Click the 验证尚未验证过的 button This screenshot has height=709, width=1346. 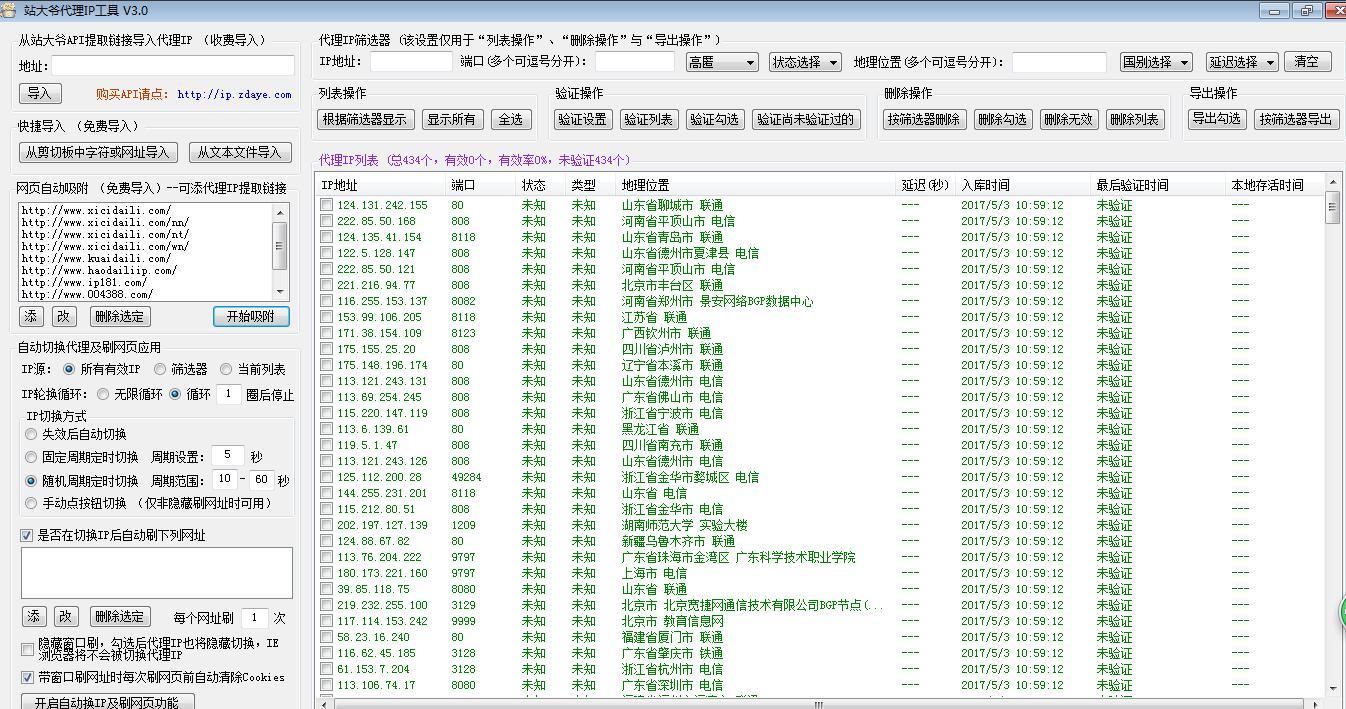[805, 119]
